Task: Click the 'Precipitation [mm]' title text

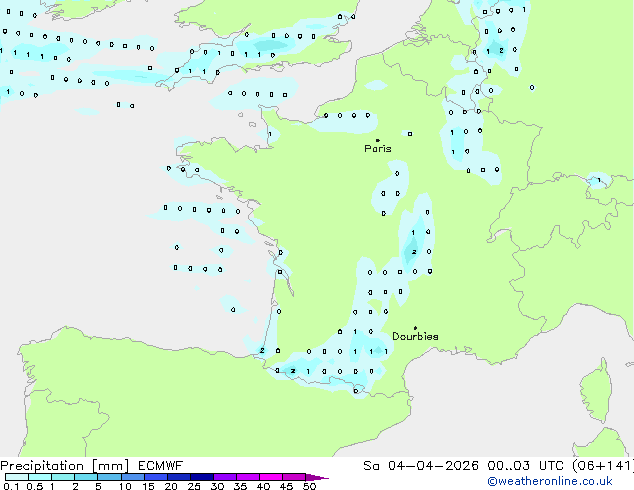Action: 65,466
